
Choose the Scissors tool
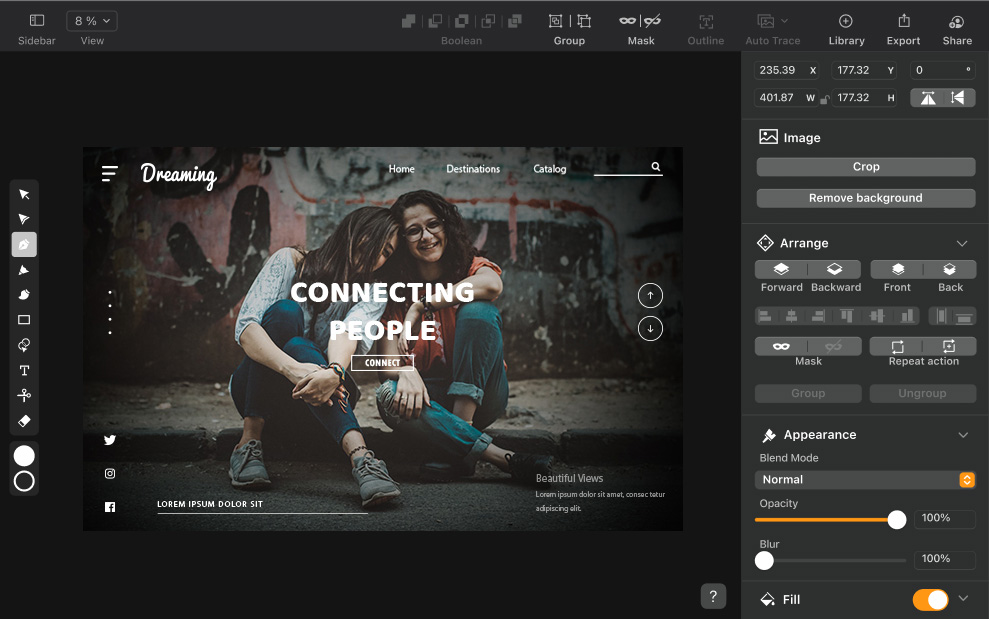24,396
